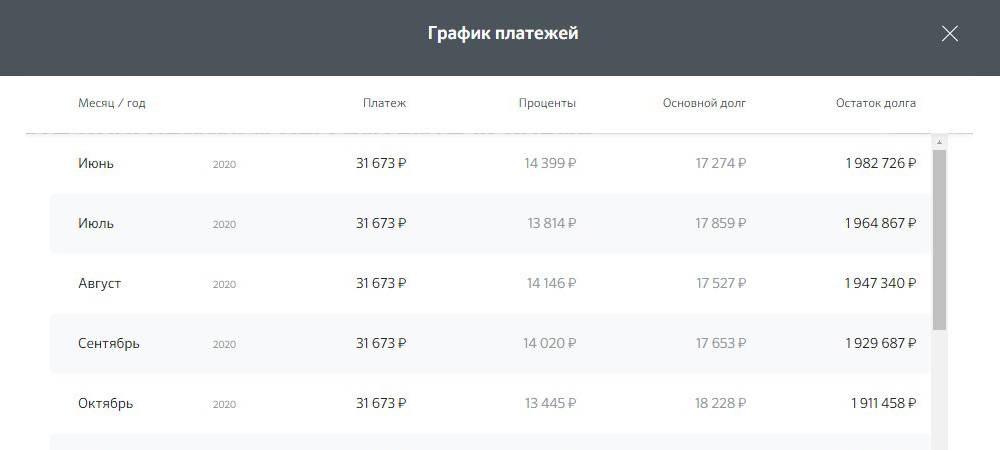Screen dimensions: 1000x450
Task: Select the Проценты column header
Action: (547, 103)
